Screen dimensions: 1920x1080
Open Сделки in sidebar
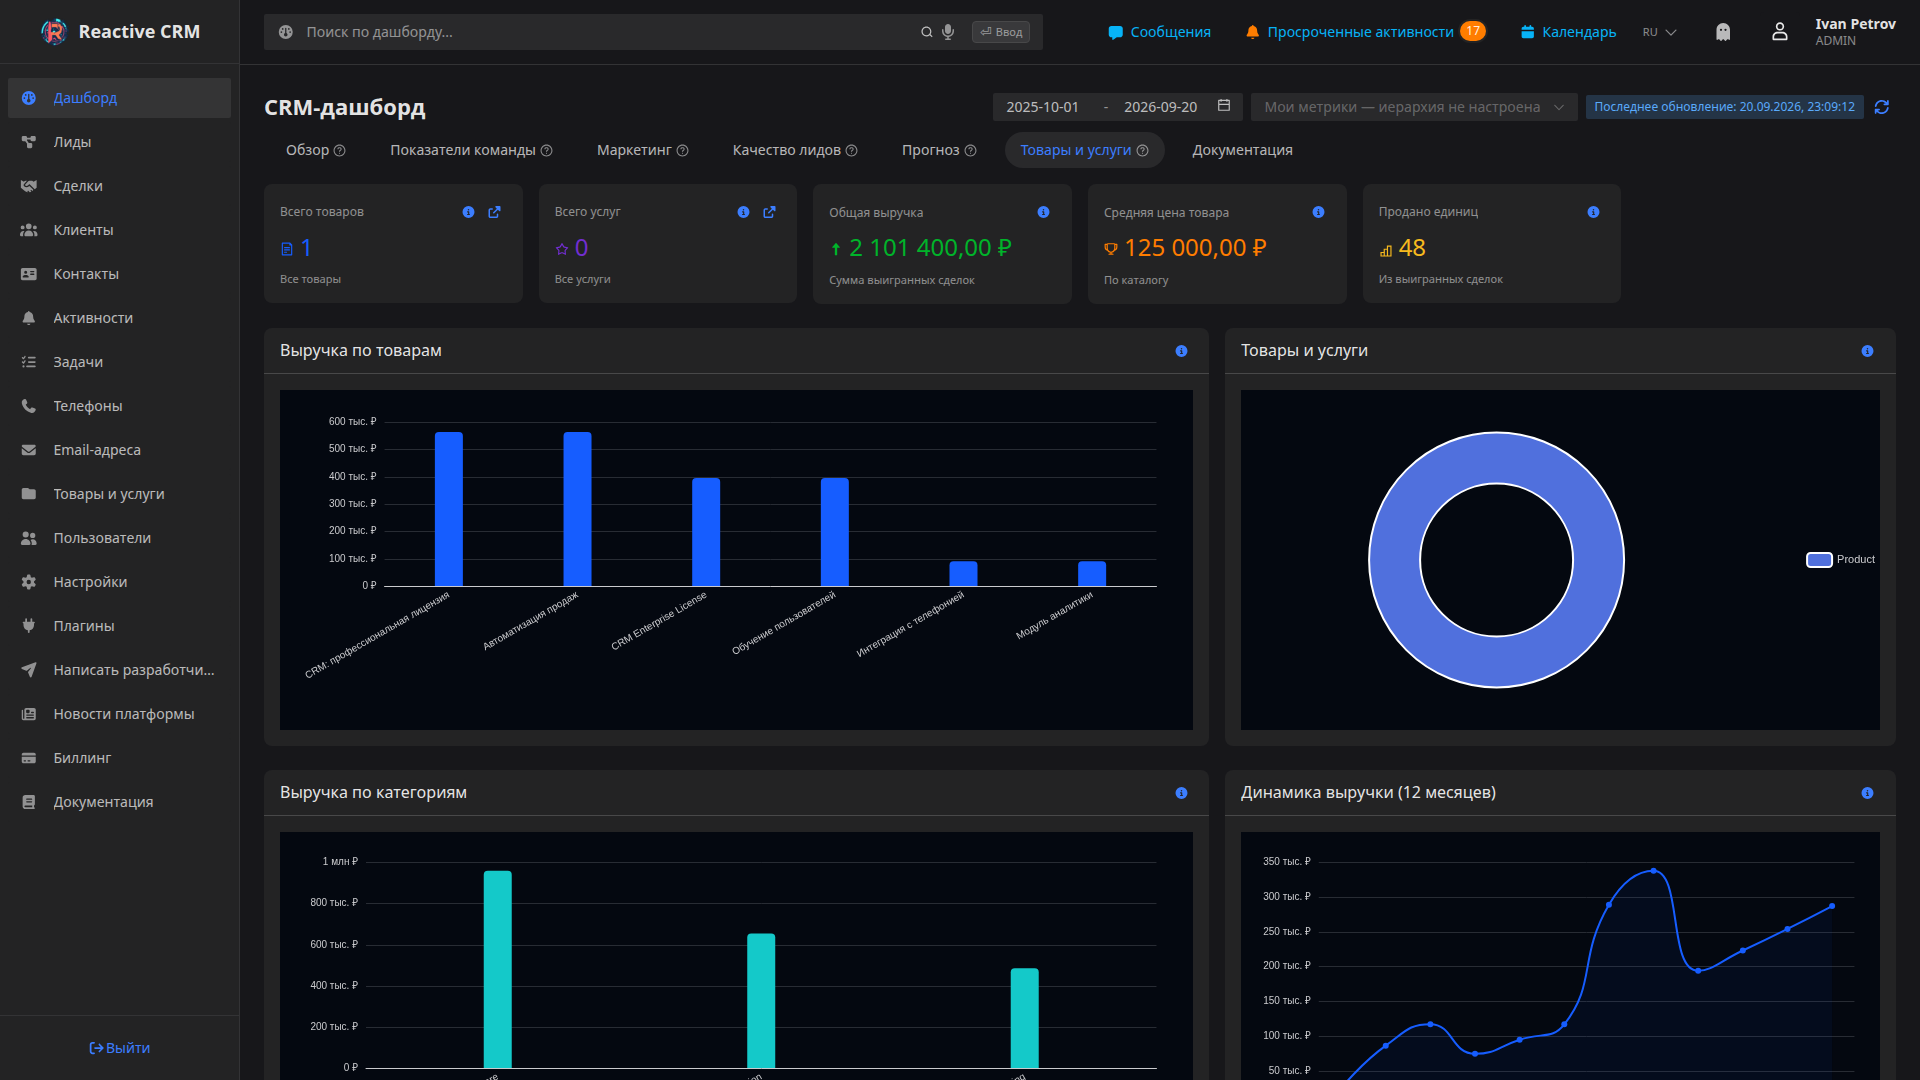point(119,186)
